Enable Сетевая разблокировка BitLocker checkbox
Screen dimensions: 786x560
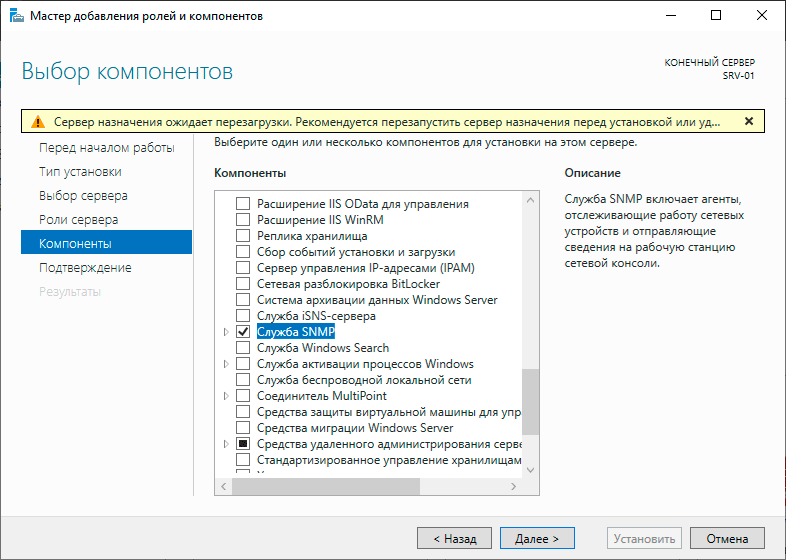click(x=242, y=284)
